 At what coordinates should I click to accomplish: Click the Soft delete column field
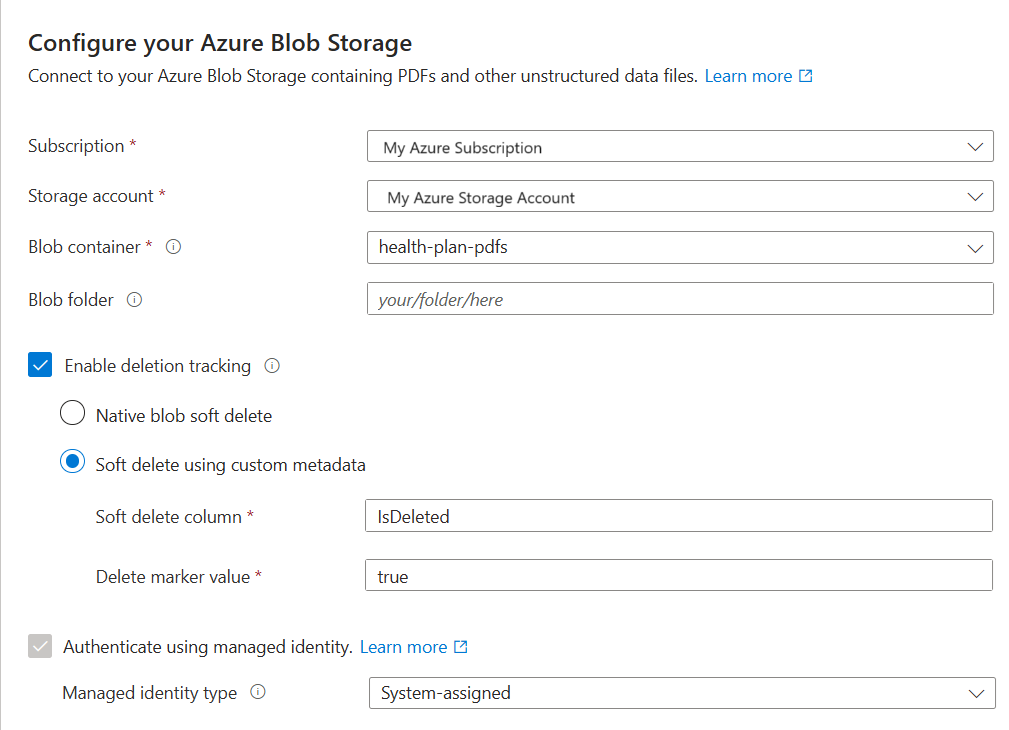pos(679,516)
